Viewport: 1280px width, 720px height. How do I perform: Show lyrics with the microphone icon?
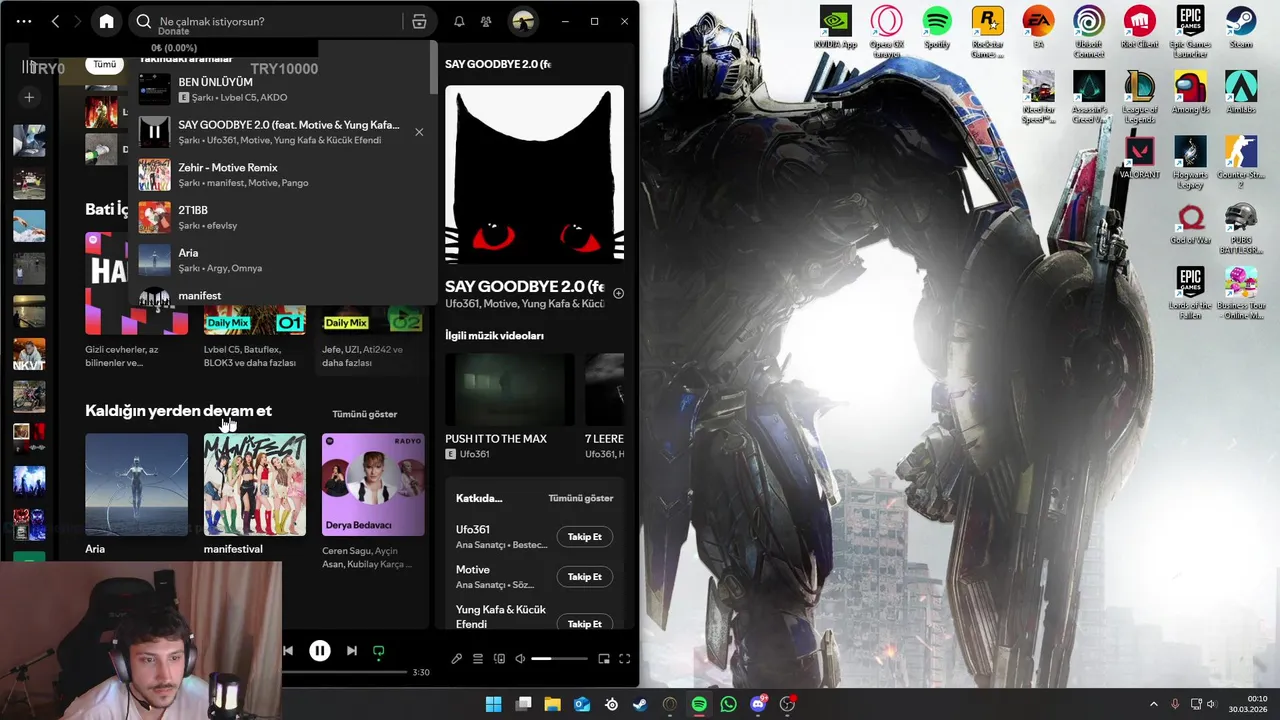(457, 659)
